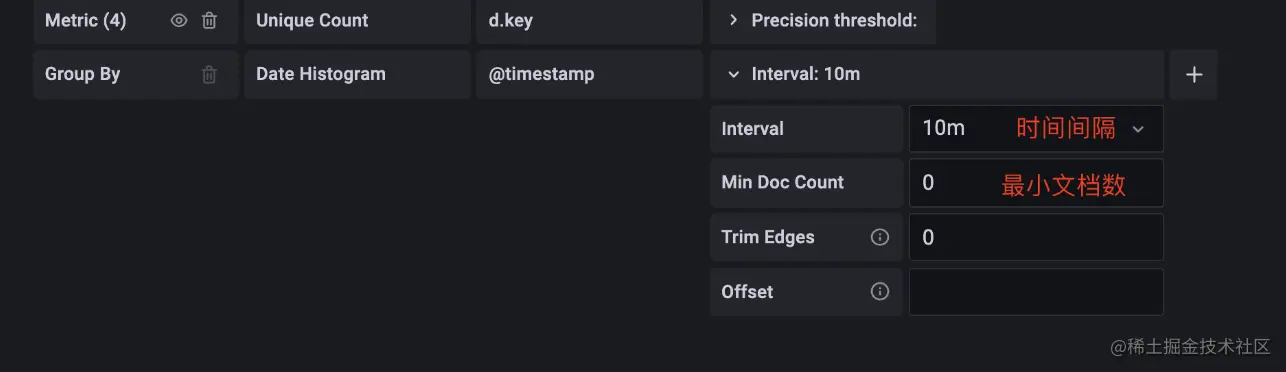Screen dimensions: 1286x372
Task: Click the Metric (4) row label
Action: point(86,20)
